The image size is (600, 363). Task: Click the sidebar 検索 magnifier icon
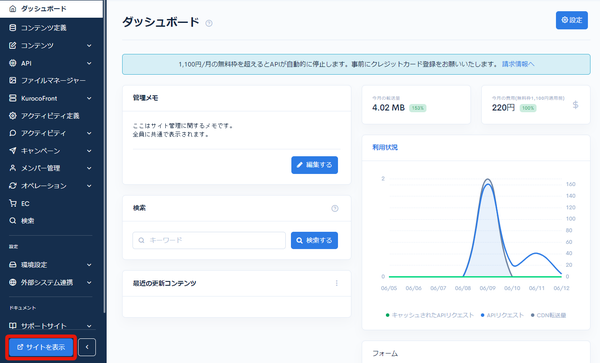click(13, 221)
